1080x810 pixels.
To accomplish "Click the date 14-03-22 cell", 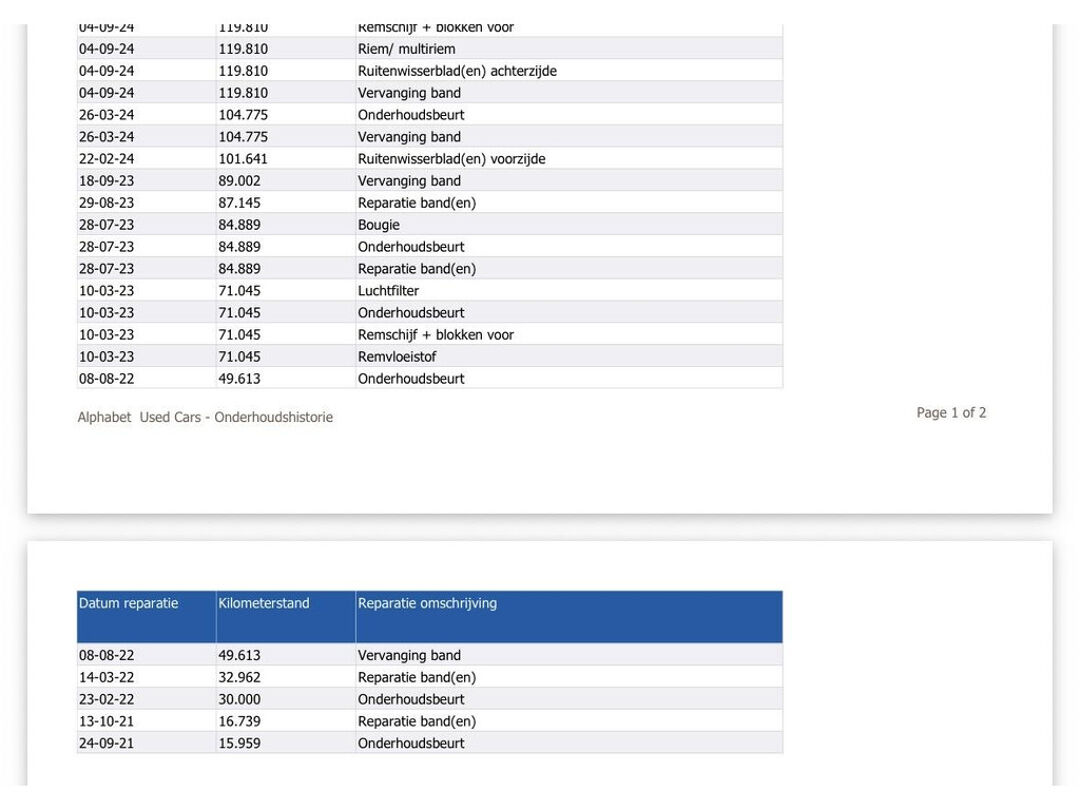I will (107, 678).
